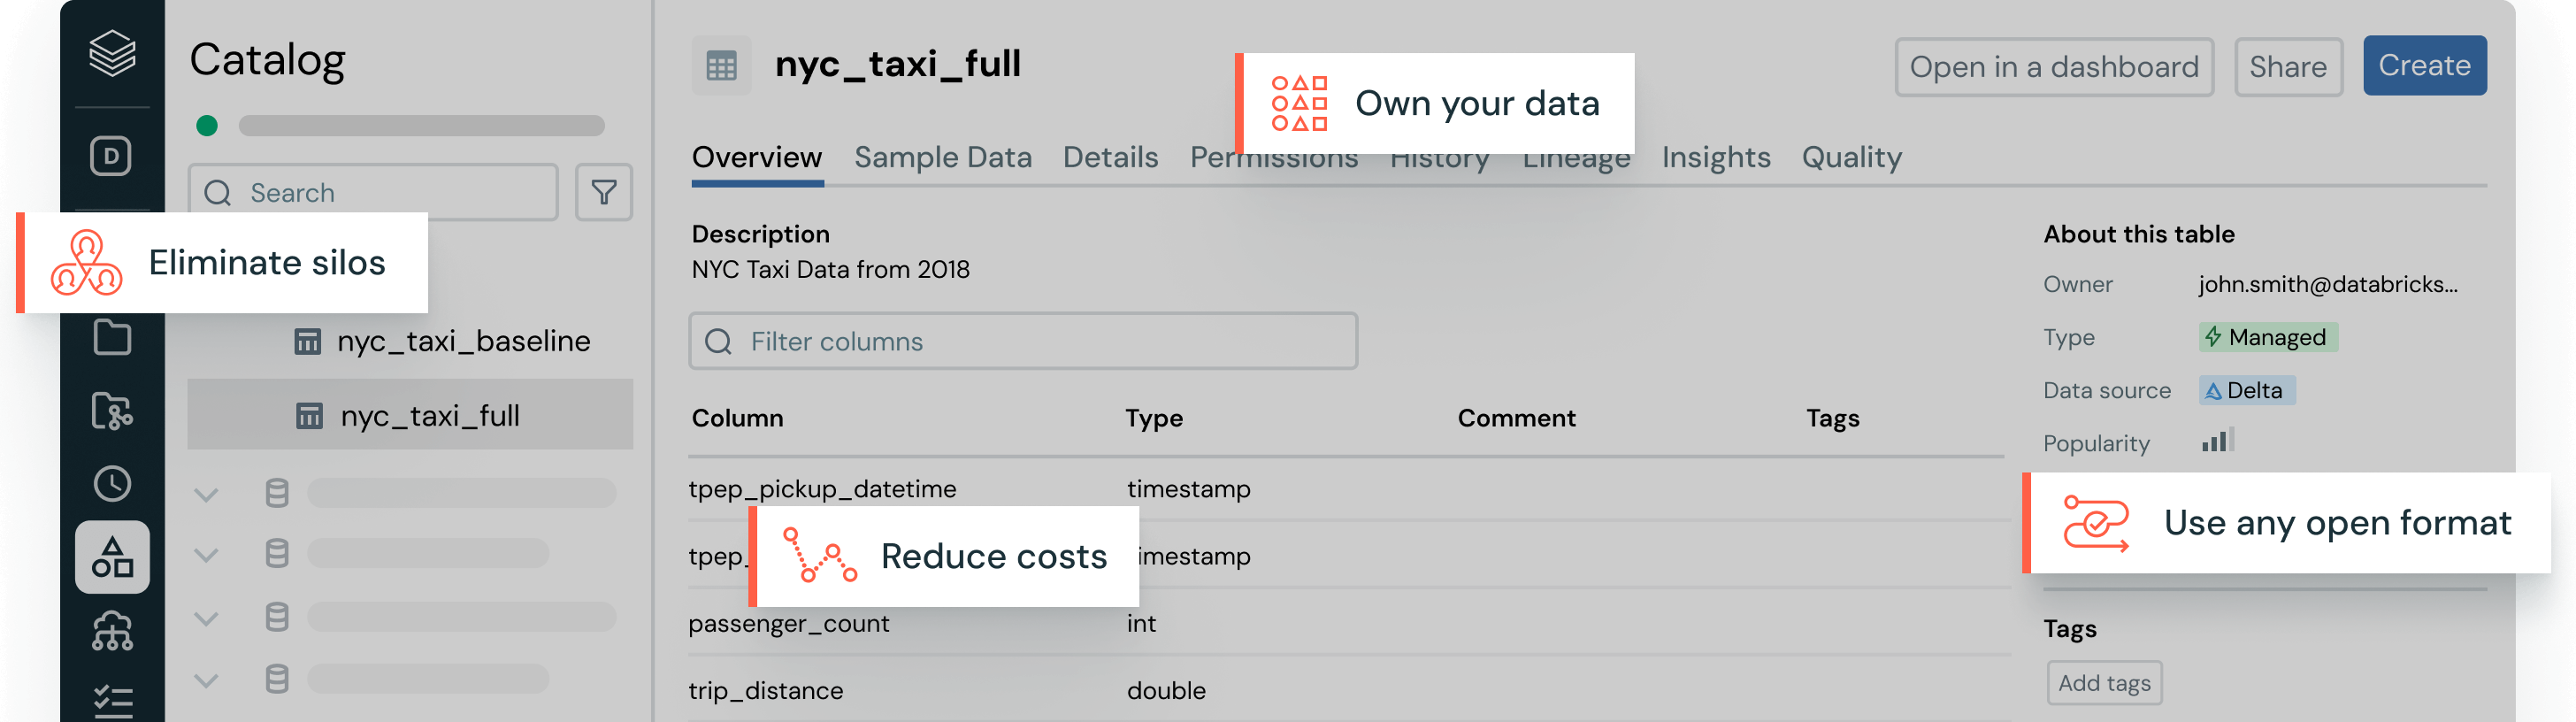Click the Open in a dashboard button
2576x722 pixels.
2053,67
